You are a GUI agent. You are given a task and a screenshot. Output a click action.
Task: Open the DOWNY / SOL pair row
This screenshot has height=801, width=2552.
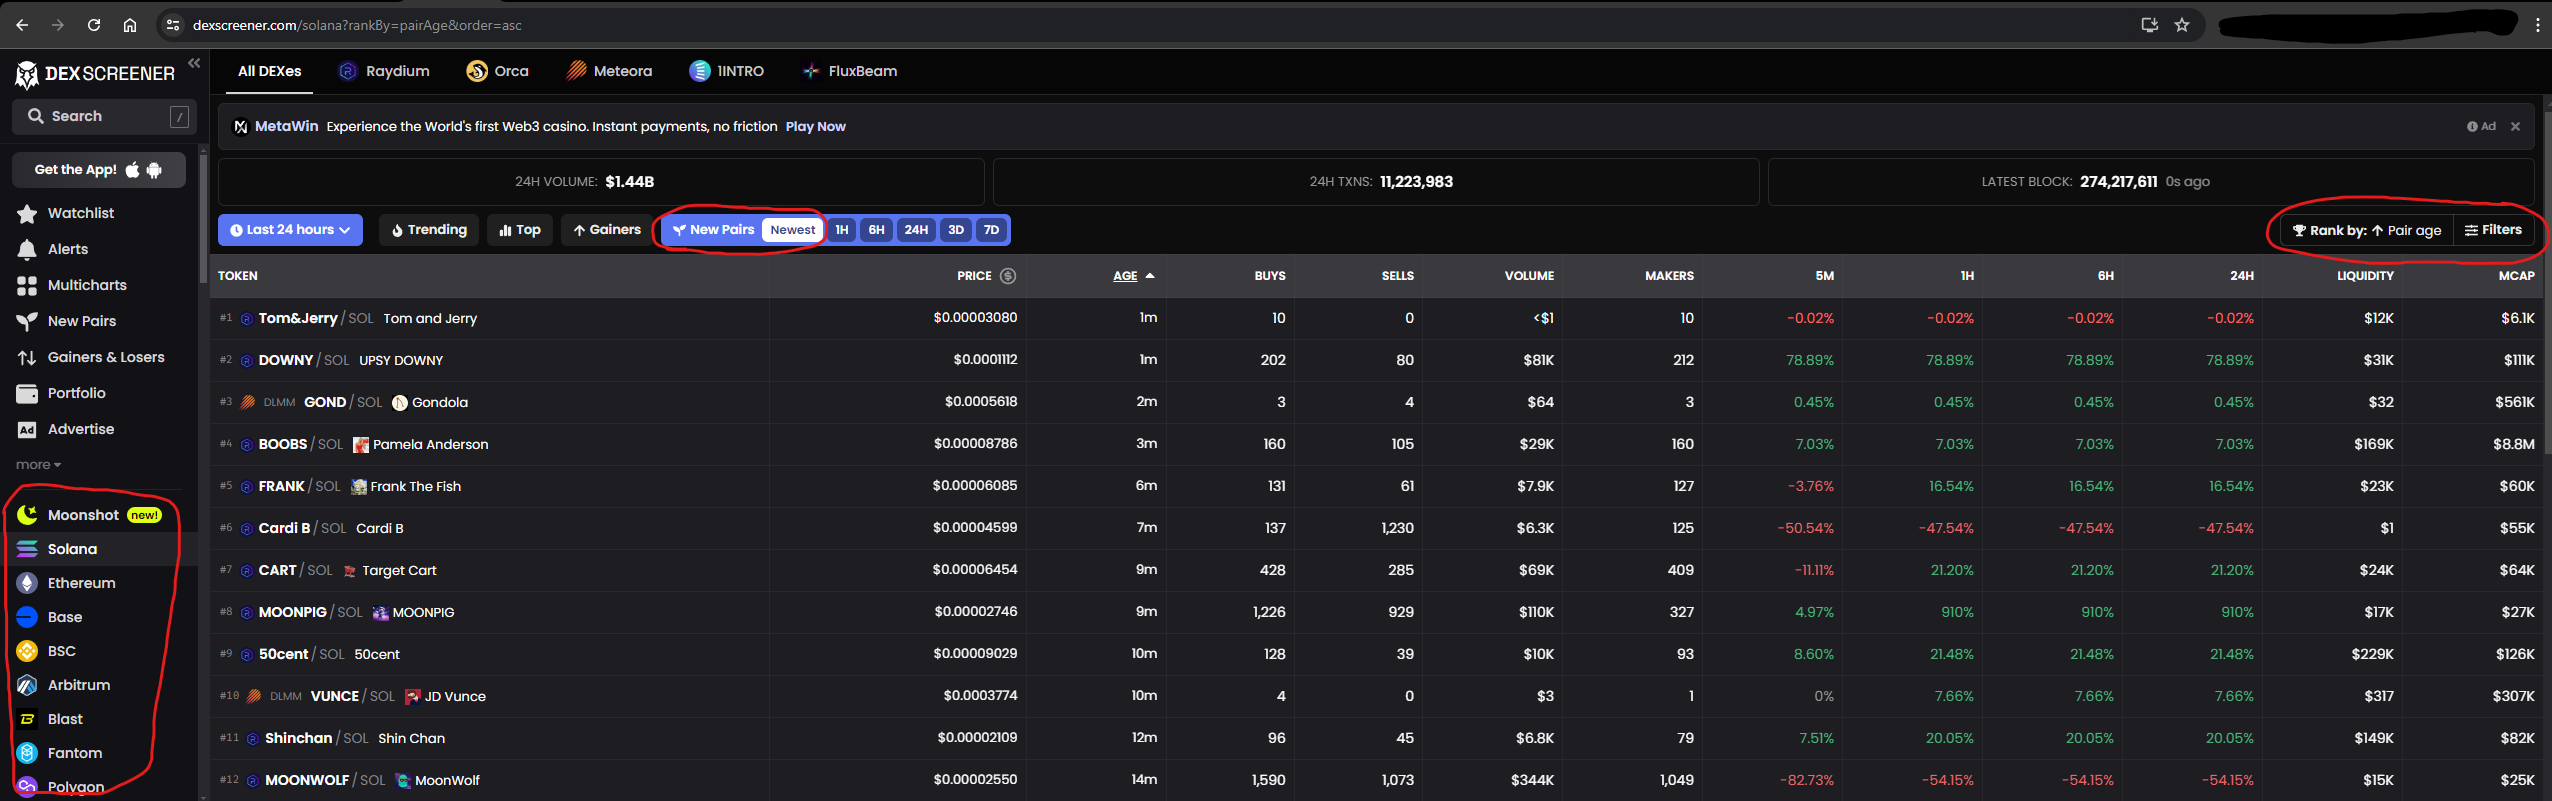[1378, 360]
